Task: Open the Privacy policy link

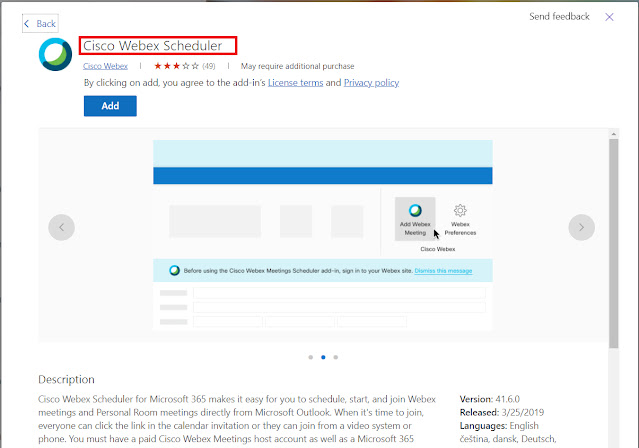Action: point(371,83)
